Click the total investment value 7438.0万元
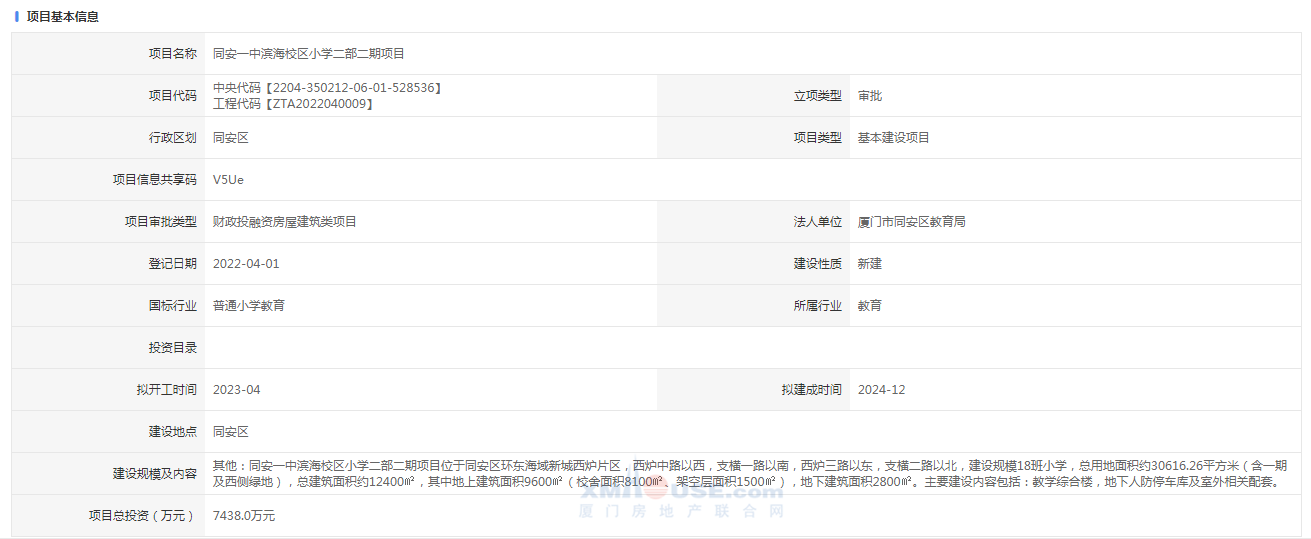The height and width of the screenshot is (539, 1311). [x=243, y=516]
